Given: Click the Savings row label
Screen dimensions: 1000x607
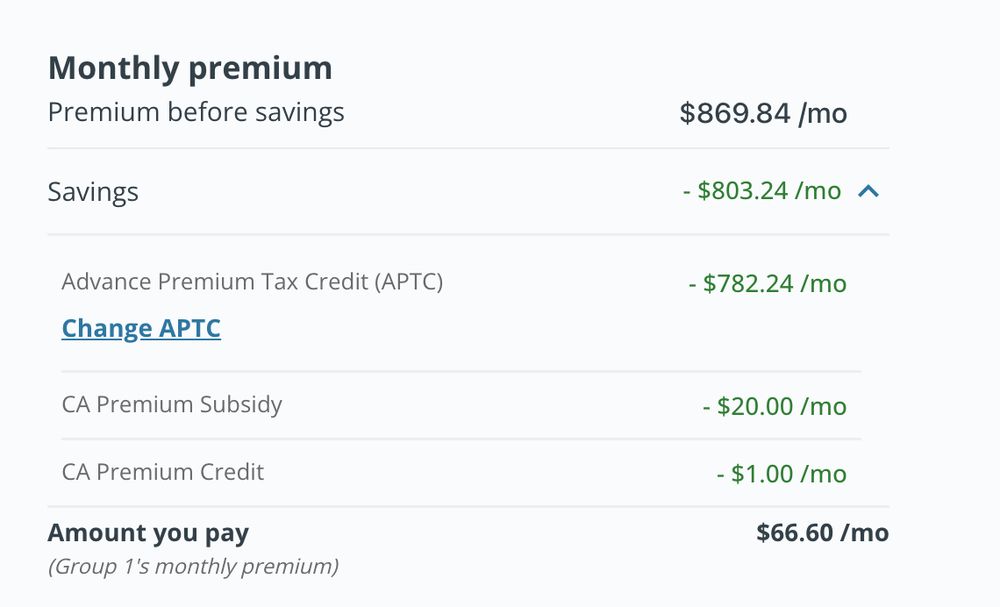Looking at the screenshot, I should [93, 191].
